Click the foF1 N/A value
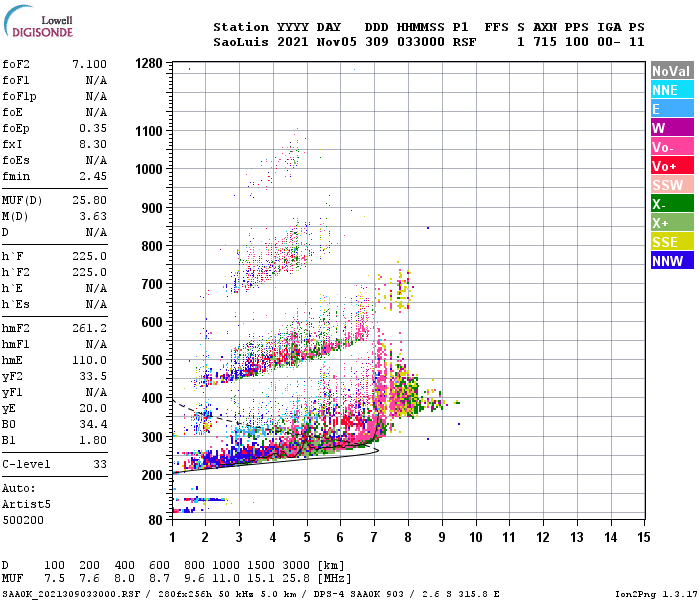This screenshot has width=700, height=600. pos(96,80)
